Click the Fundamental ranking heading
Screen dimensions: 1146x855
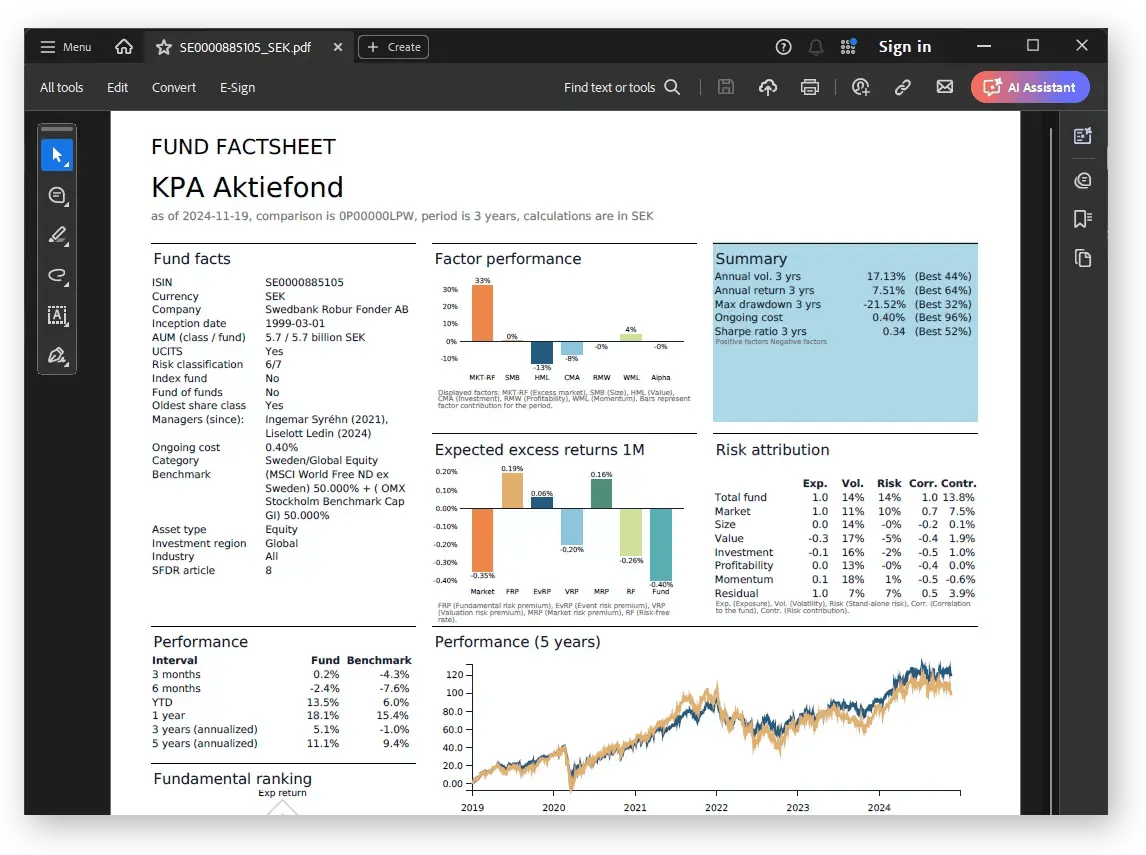(x=232, y=778)
